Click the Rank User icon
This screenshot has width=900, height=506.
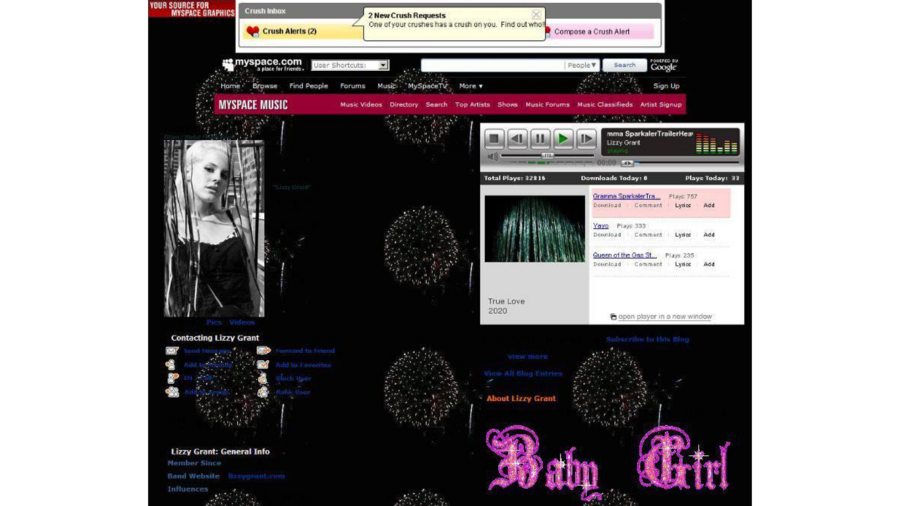(263, 392)
